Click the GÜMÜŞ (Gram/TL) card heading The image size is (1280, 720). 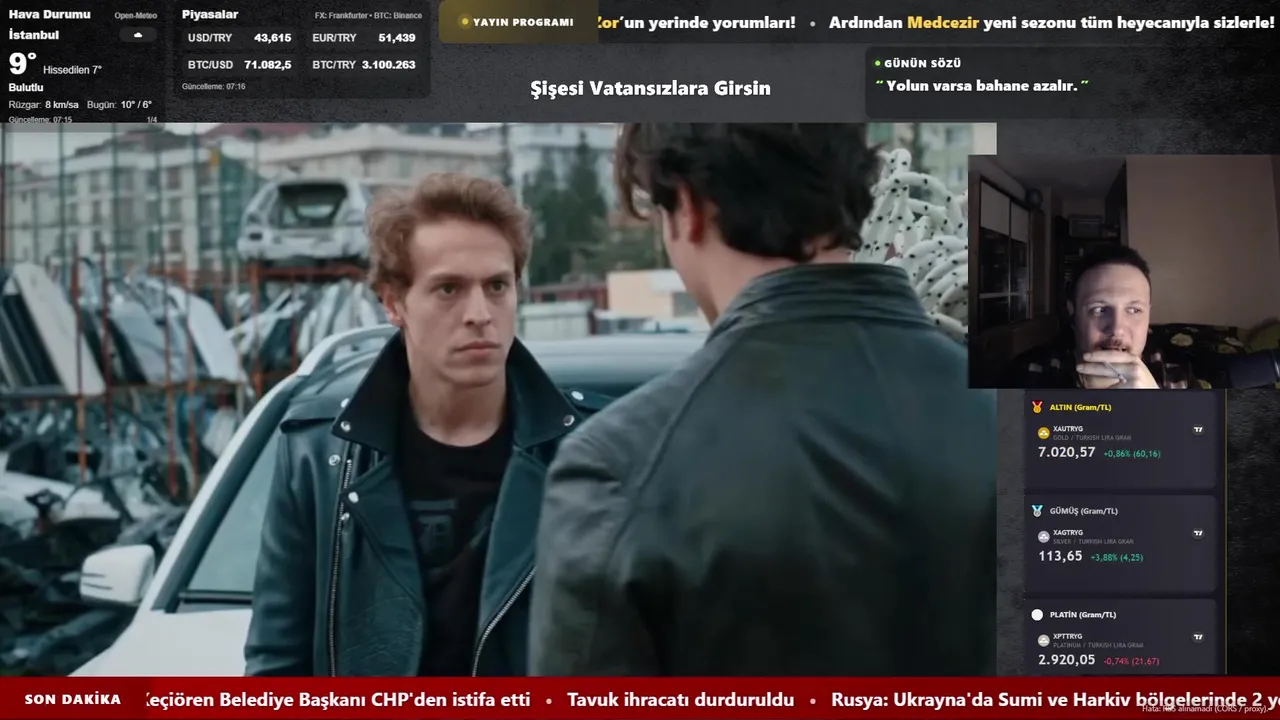coord(1083,511)
